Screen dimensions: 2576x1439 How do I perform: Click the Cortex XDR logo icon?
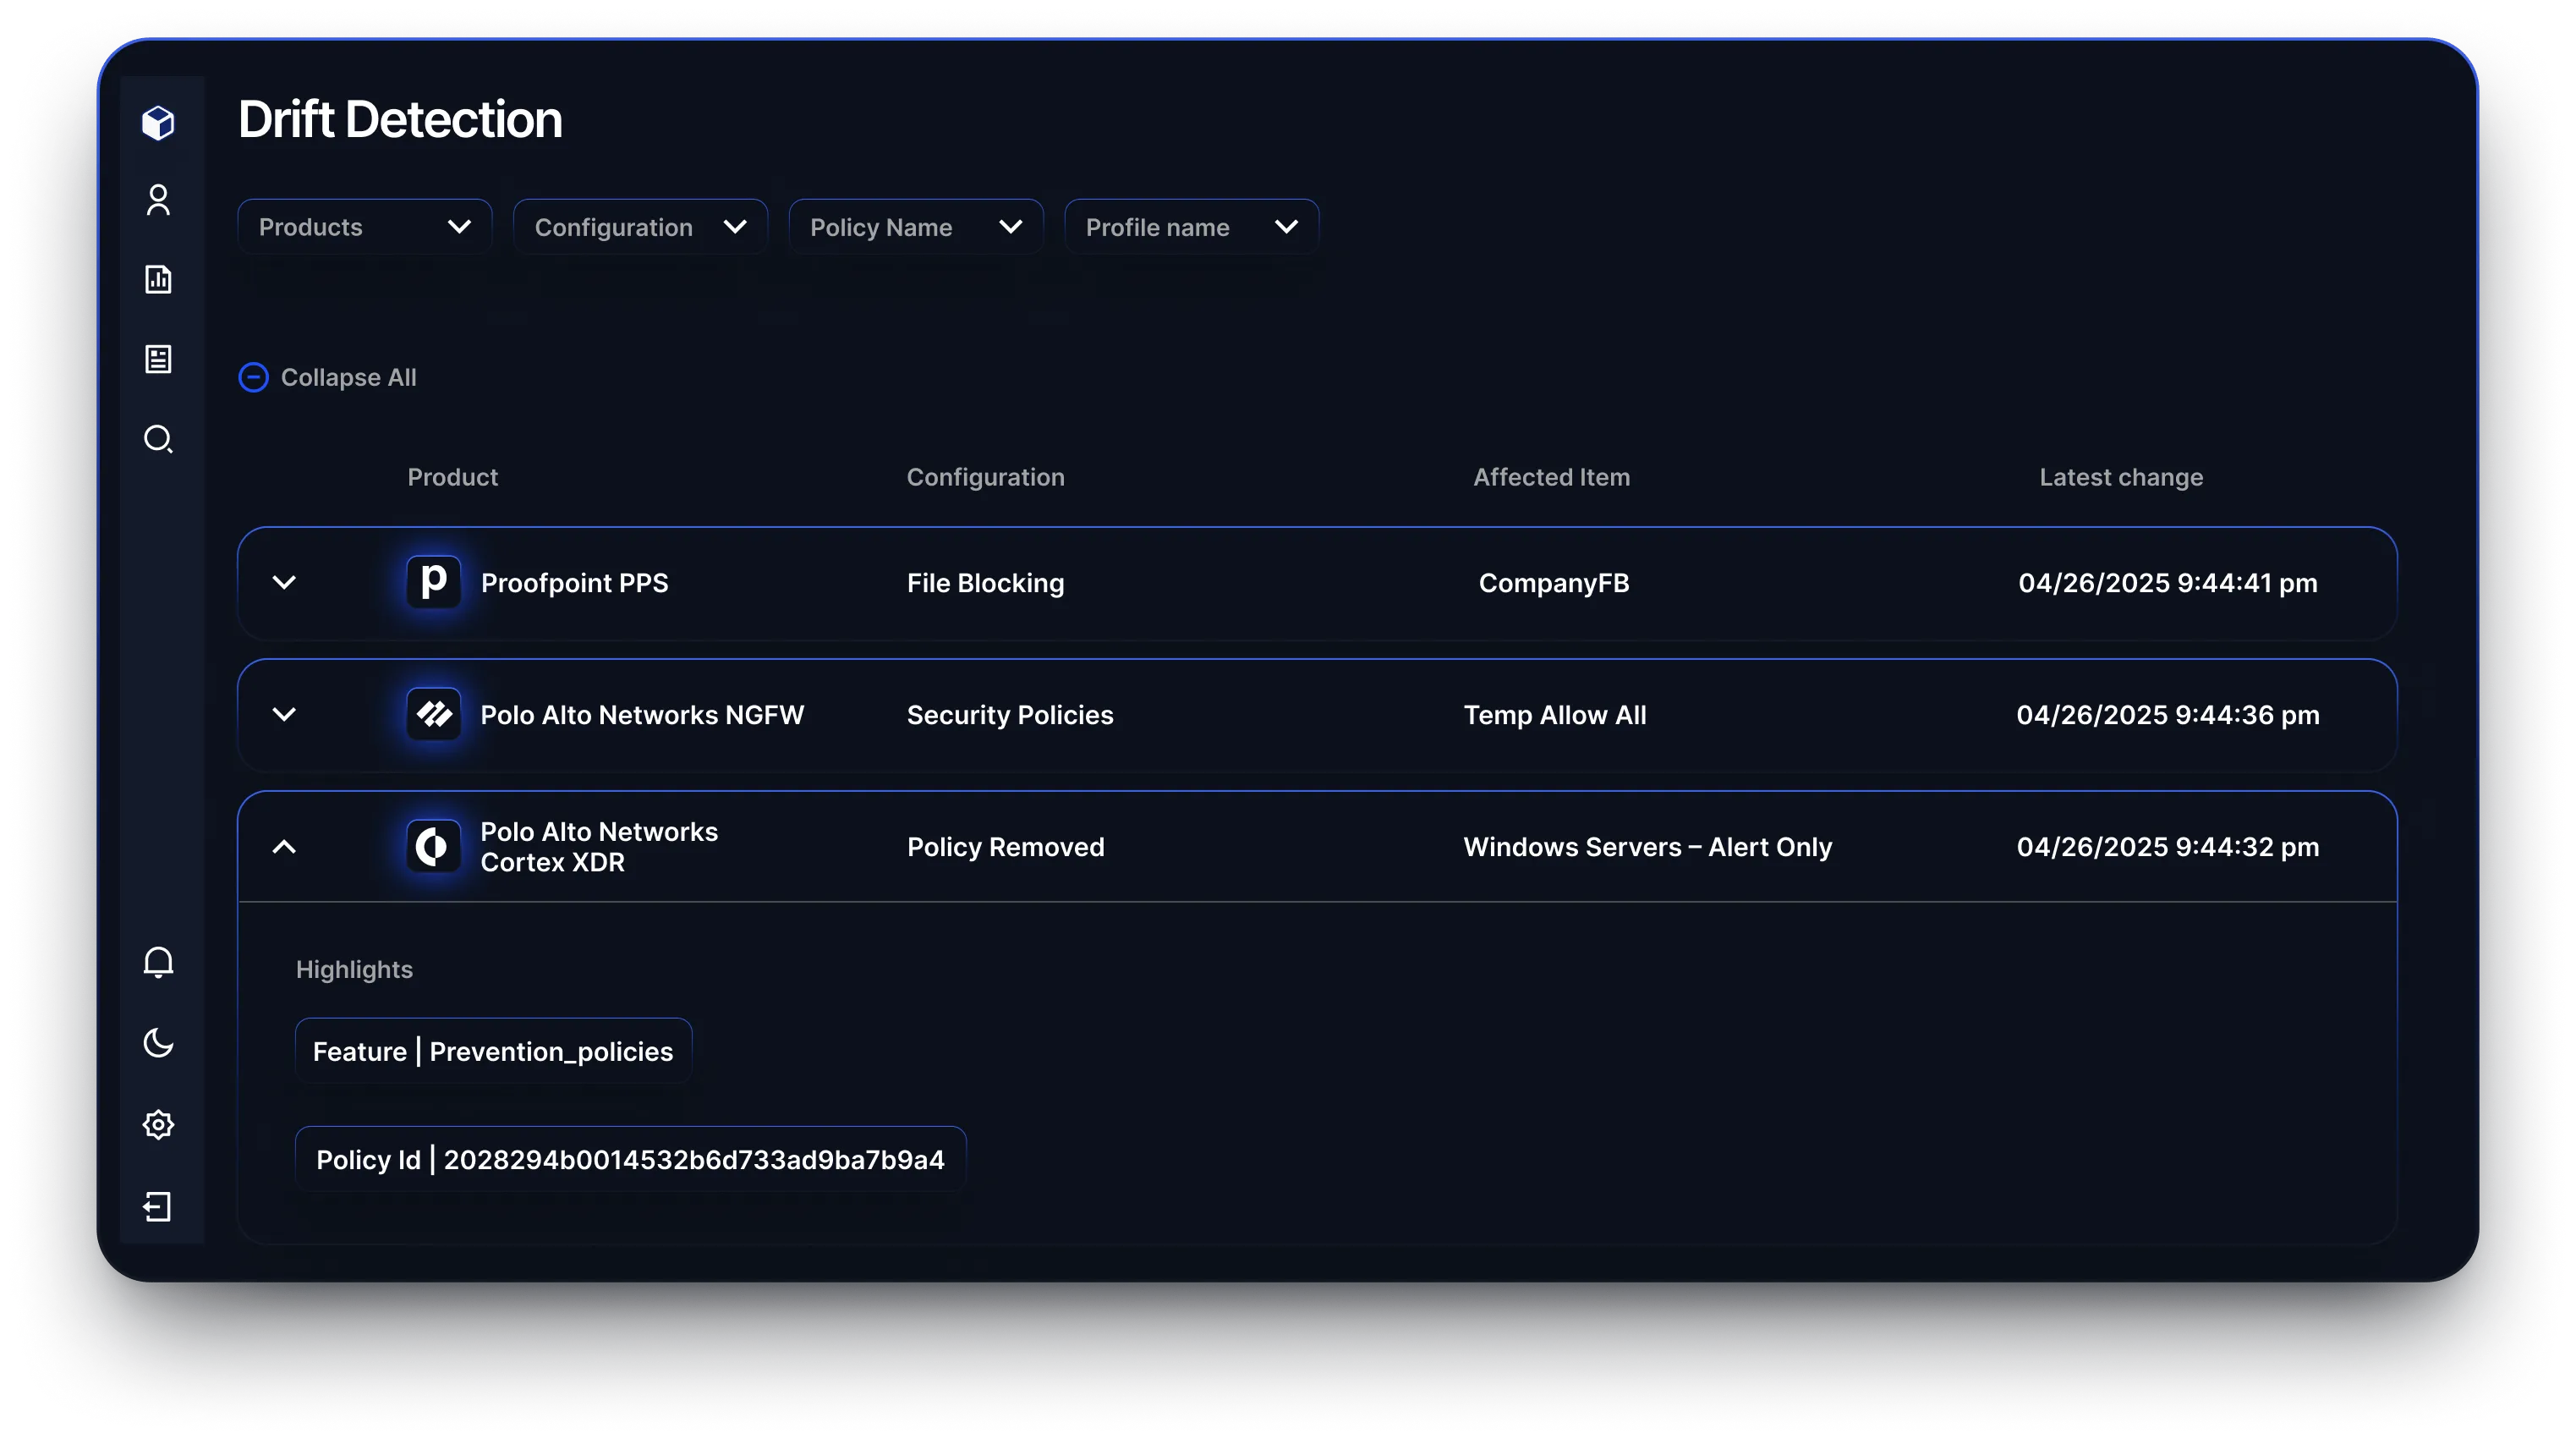(x=433, y=846)
